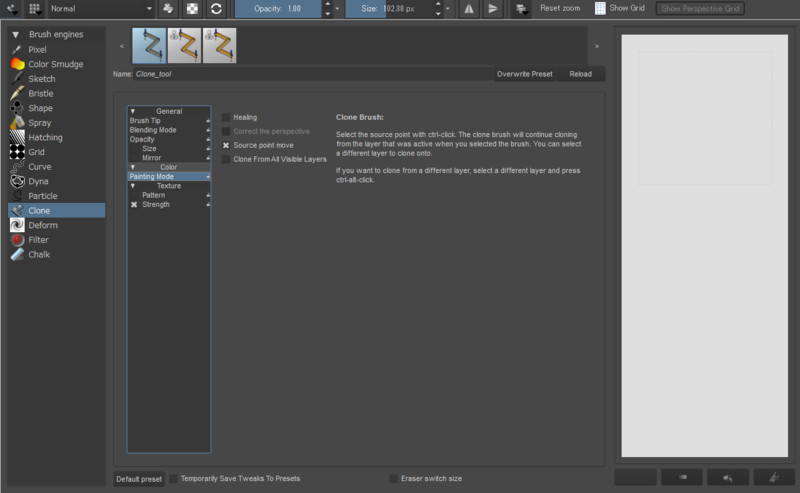
Task: Select the Color Smudge brush engine
Action: 56,64
